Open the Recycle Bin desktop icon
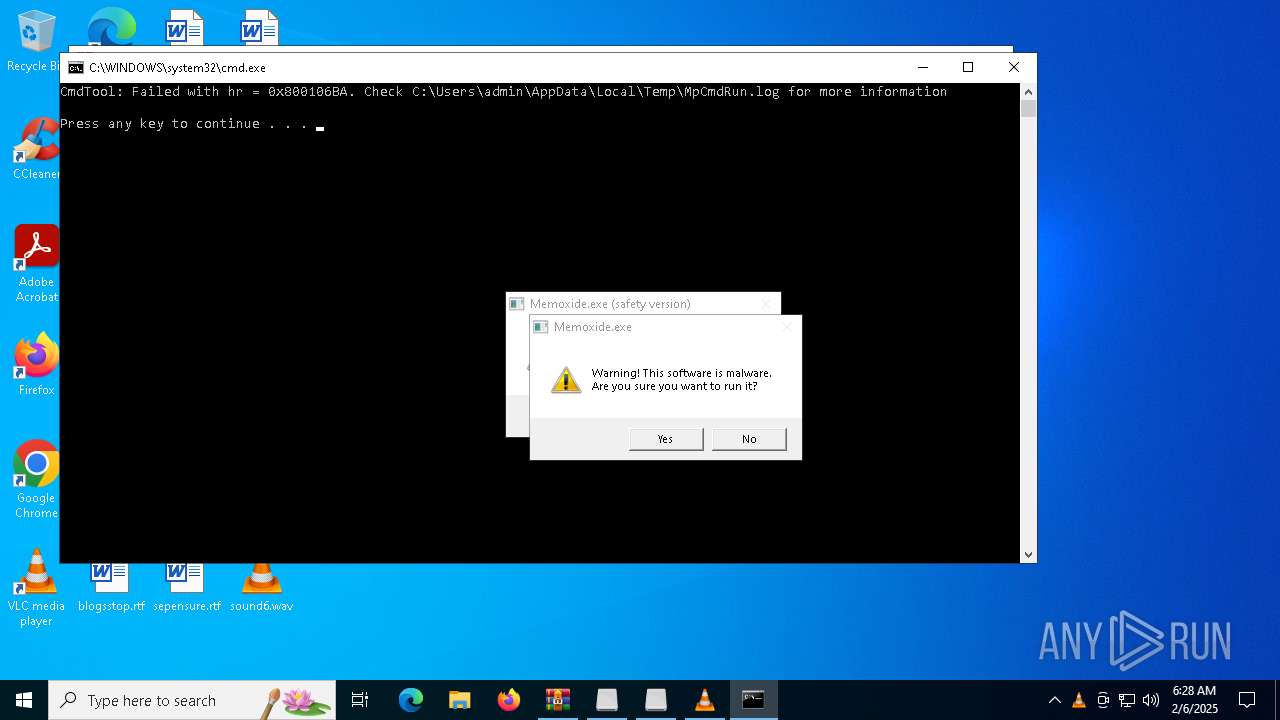Image resolution: width=1280 pixels, height=720 pixels. click(36, 42)
